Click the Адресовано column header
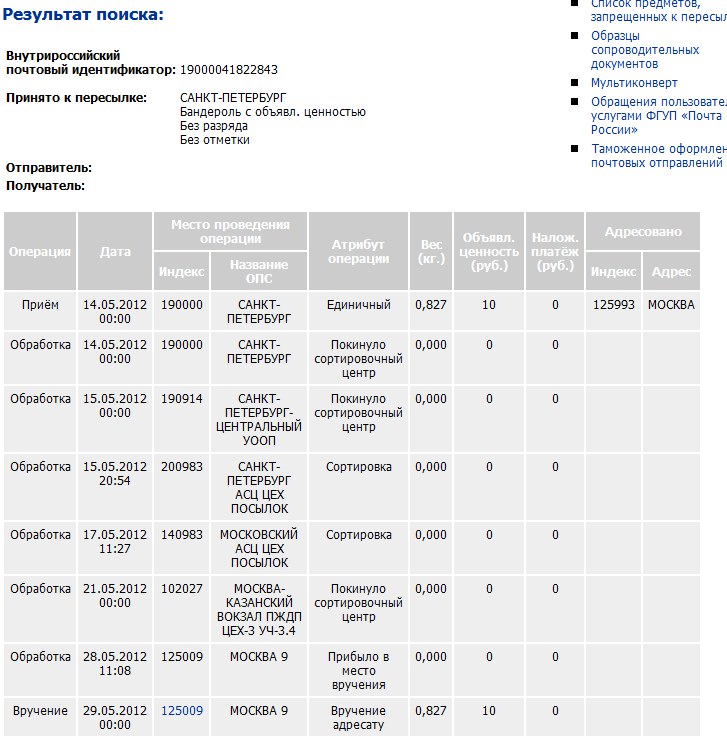Image resolution: width=727 pixels, height=752 pixels. coord(643,232)
